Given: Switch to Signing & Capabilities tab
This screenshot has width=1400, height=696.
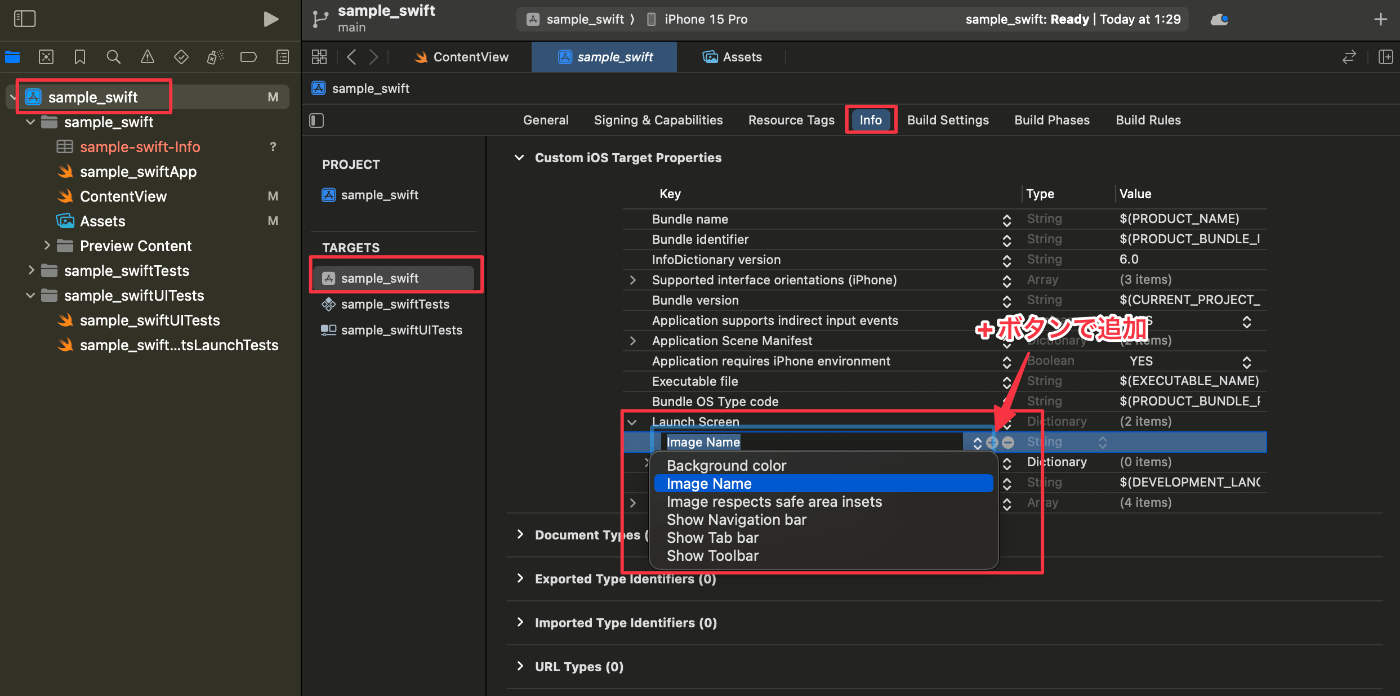Looking at the screenshot, I should point(658,120).
